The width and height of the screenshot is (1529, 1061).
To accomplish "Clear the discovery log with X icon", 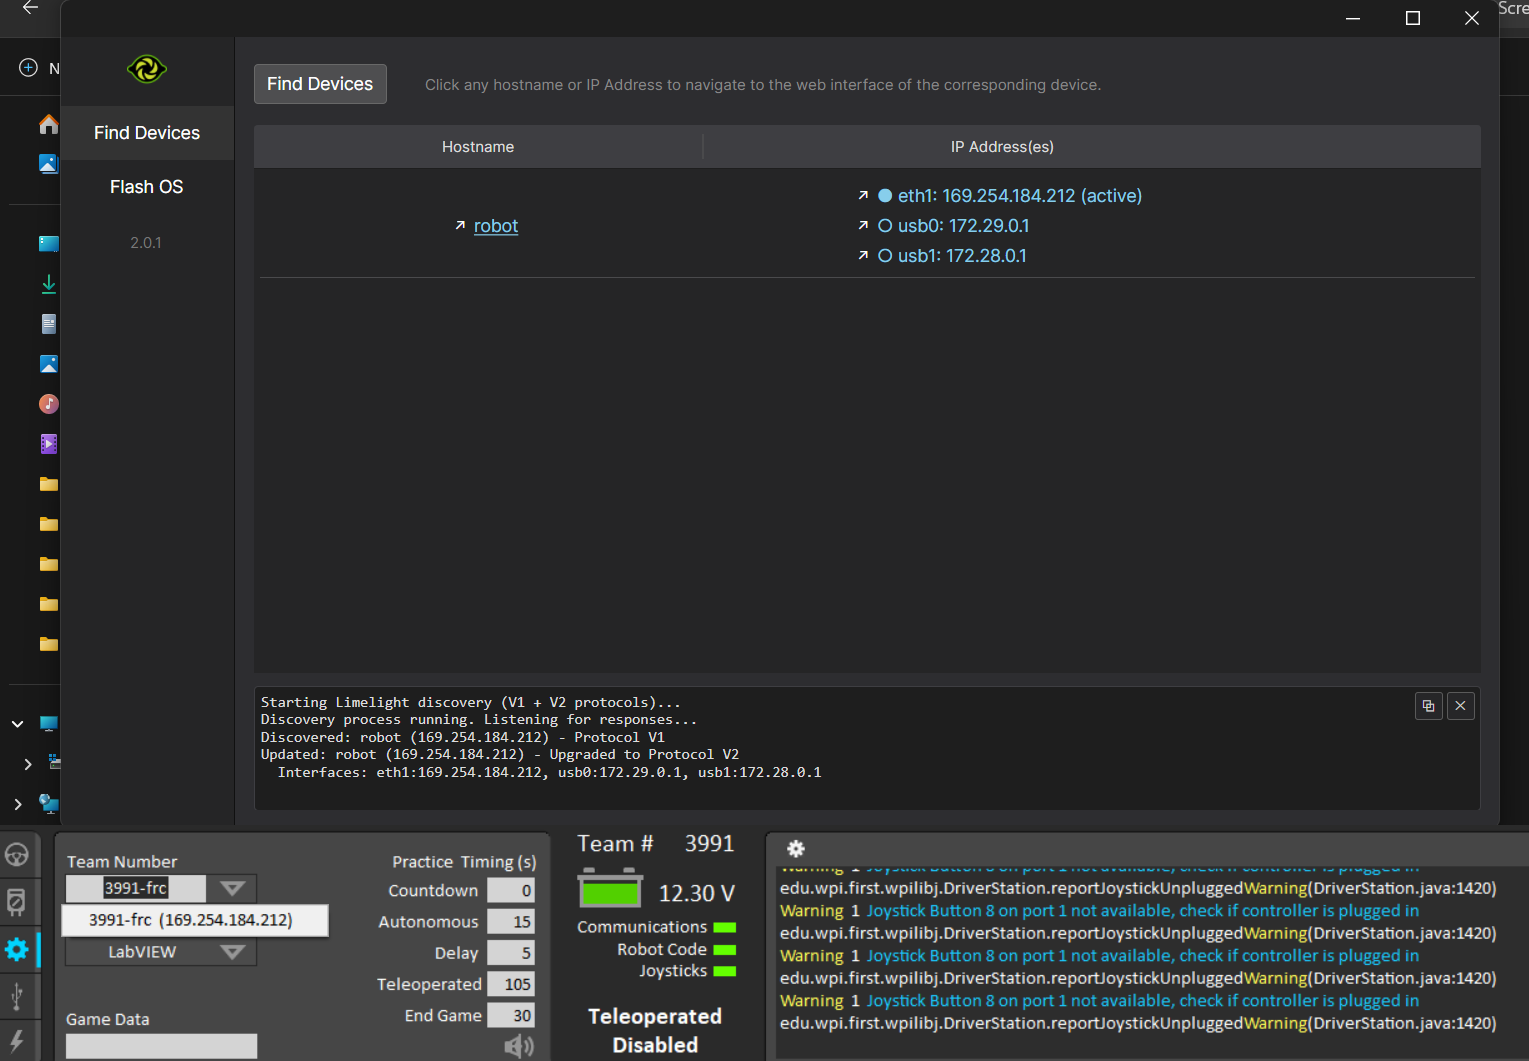I will pos(1460,706).
